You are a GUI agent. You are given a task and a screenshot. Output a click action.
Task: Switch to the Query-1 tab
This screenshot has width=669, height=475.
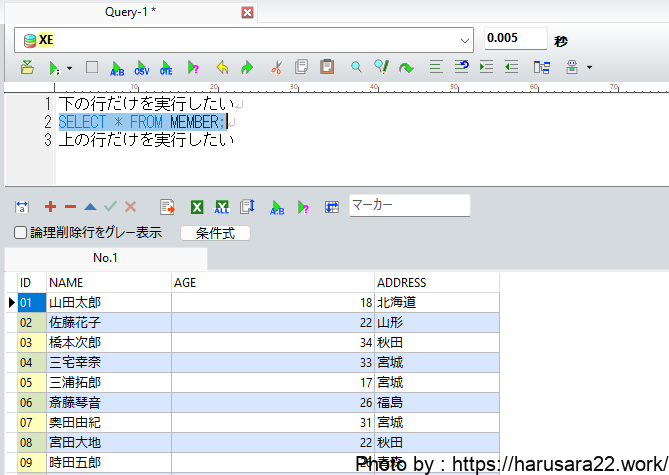(134, 13)
